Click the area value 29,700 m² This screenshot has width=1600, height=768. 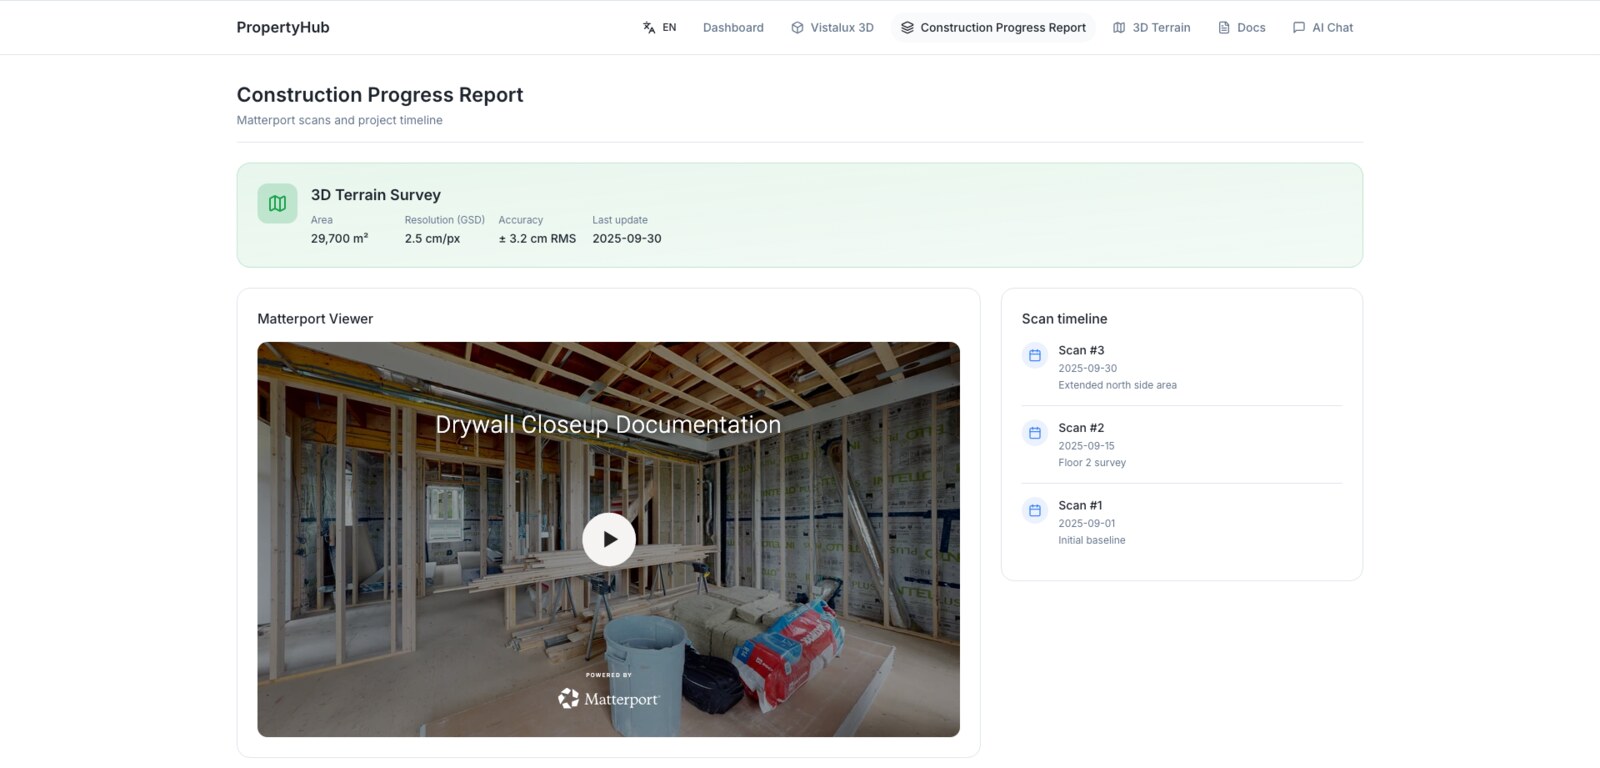click(x=339, y=238)
